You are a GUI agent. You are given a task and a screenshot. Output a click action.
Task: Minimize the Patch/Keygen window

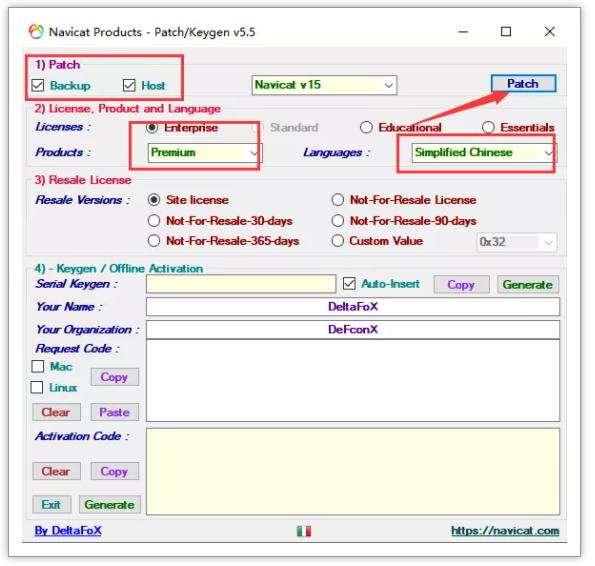(x=463, y=32)
